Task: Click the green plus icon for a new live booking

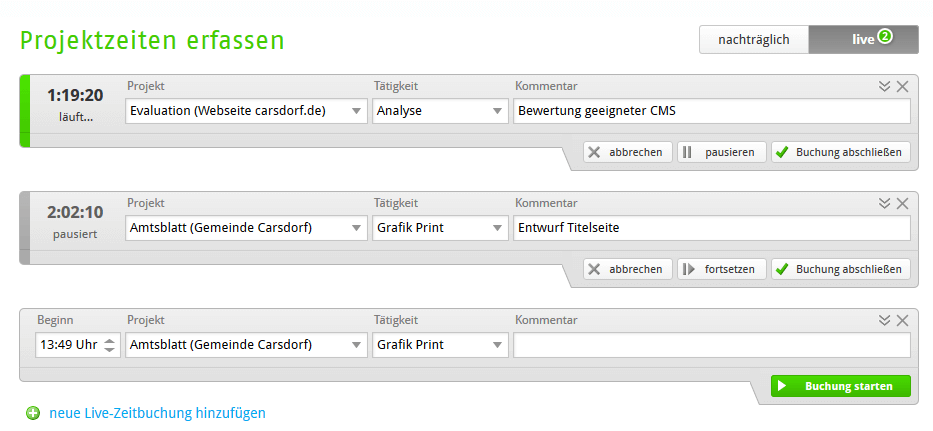Action: [33, 413]
